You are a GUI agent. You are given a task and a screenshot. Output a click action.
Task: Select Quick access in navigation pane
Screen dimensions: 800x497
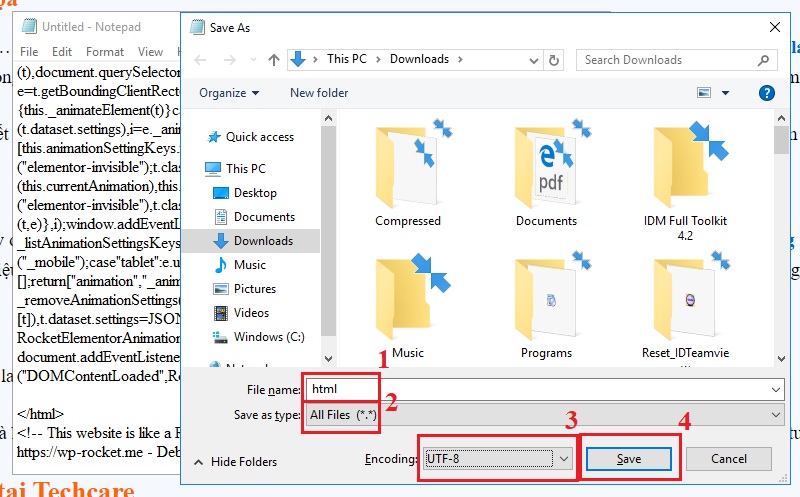[x=250, y=137]
